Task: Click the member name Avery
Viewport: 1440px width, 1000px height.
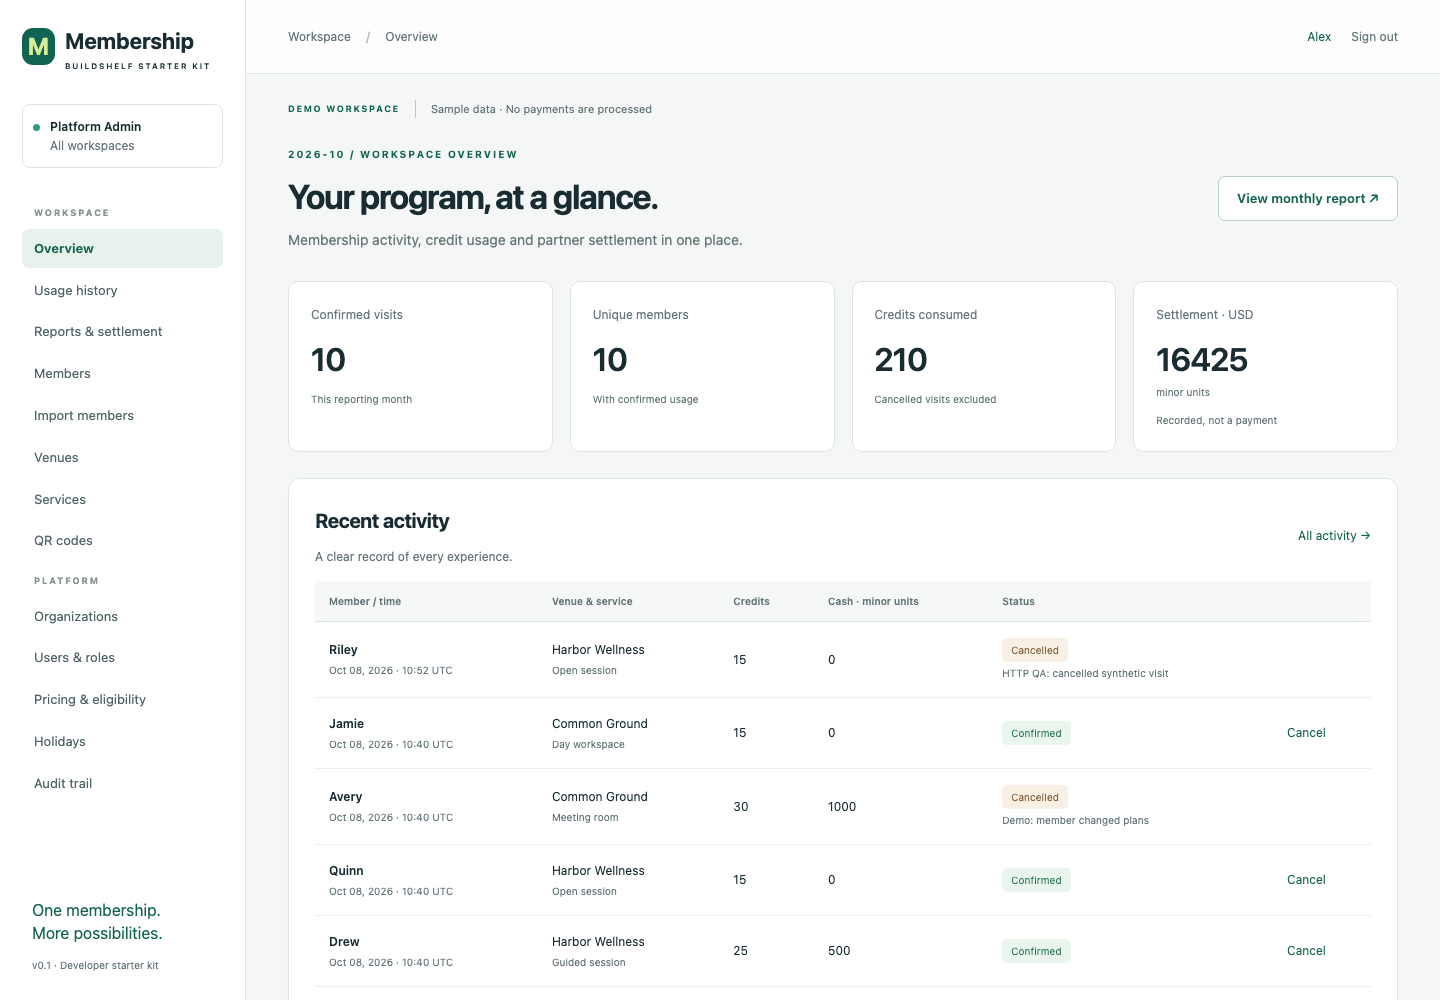Action: pos(345,797)
